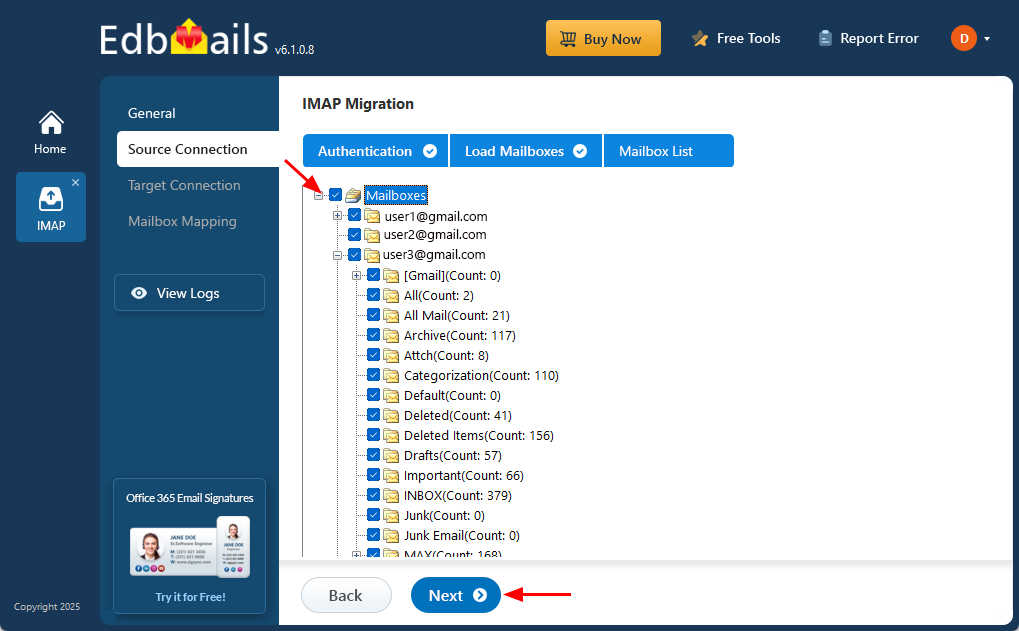Click the Attch folder icon

[391, 355]
